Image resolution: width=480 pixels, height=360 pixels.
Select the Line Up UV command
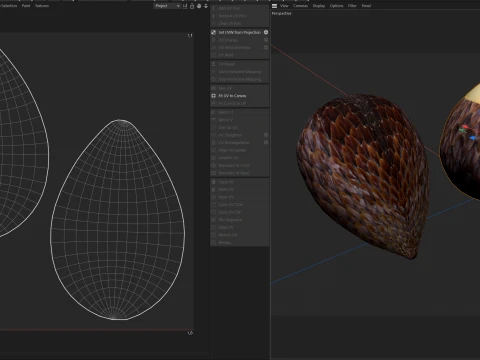pyautogui.click(x=239, y=128)
